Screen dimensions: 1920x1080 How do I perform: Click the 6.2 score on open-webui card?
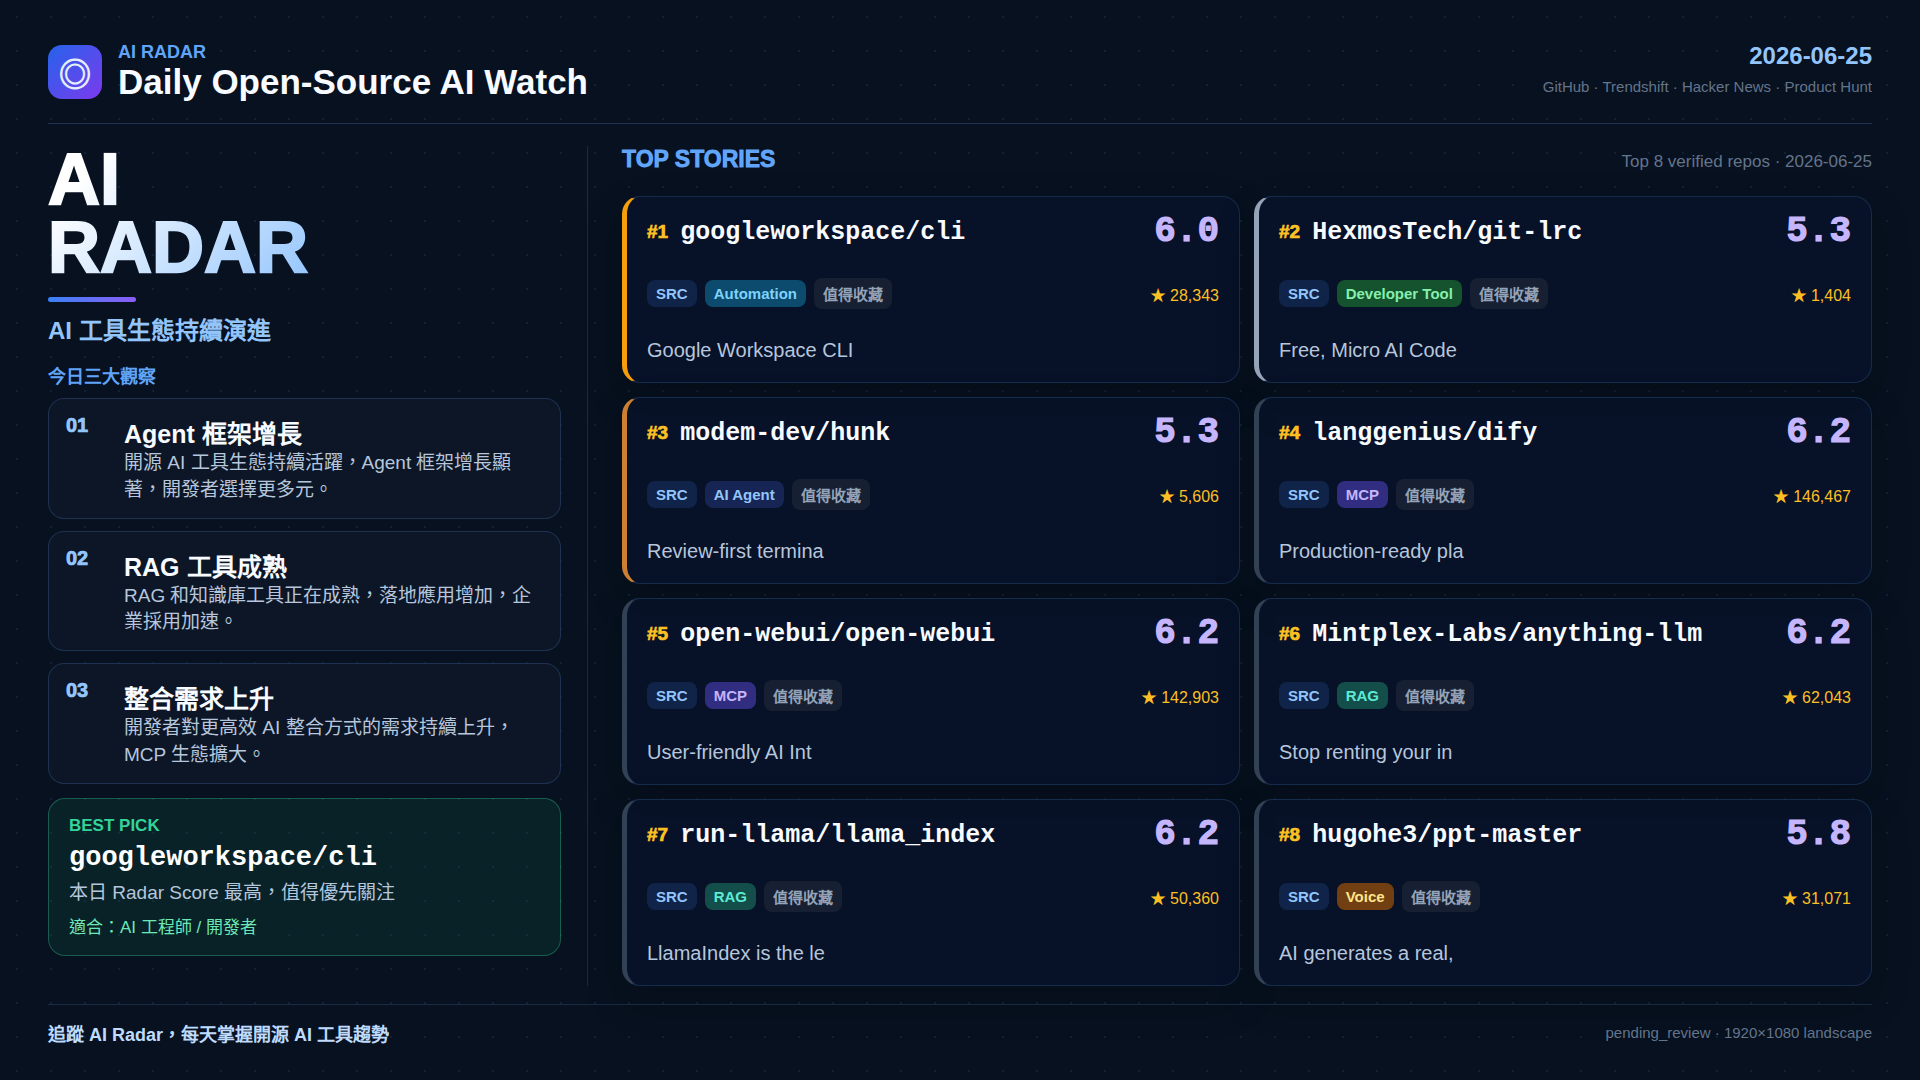[x=1186, y=633]
